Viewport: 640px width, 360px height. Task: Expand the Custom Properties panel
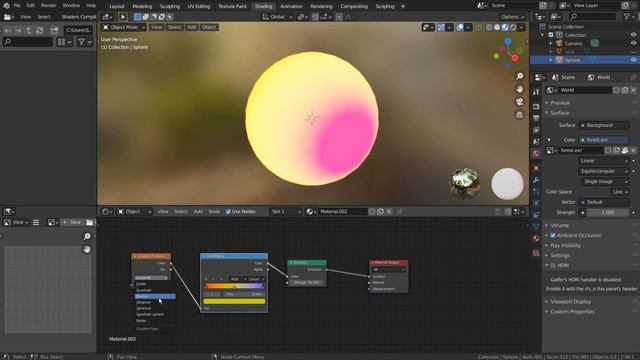click(x=572, y=312)
